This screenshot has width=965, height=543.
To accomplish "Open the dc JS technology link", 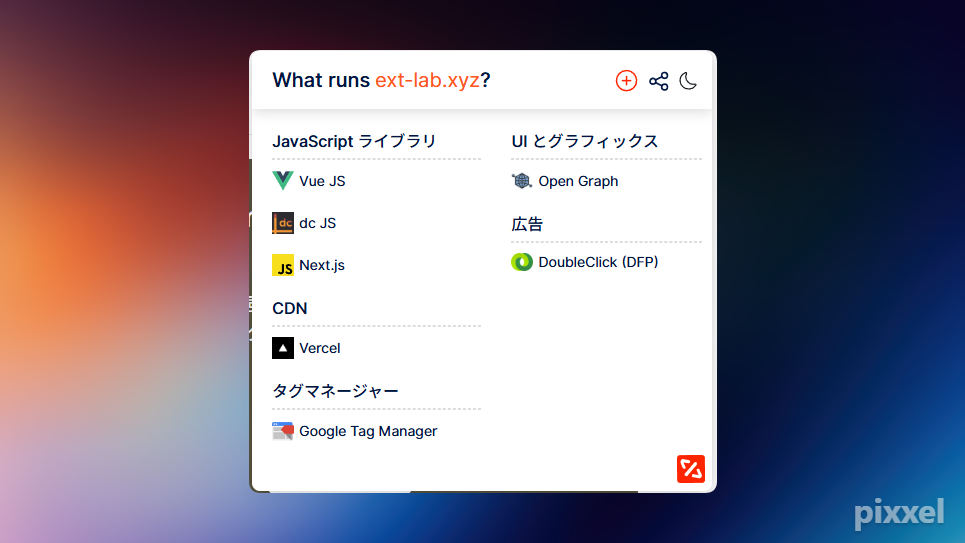I will click(x=318, y=223).
